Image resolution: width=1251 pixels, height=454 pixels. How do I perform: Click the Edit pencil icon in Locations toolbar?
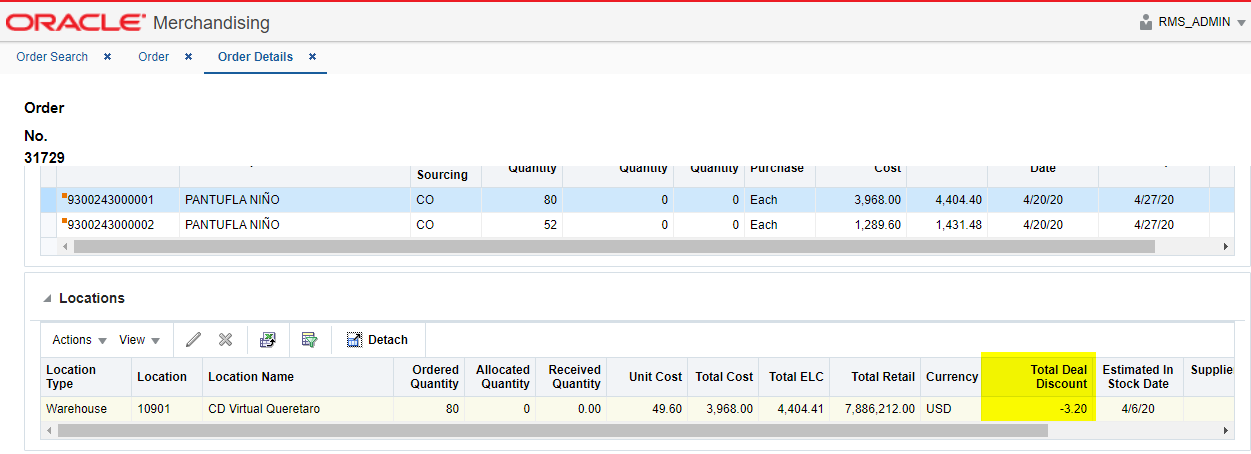point(193,340)
